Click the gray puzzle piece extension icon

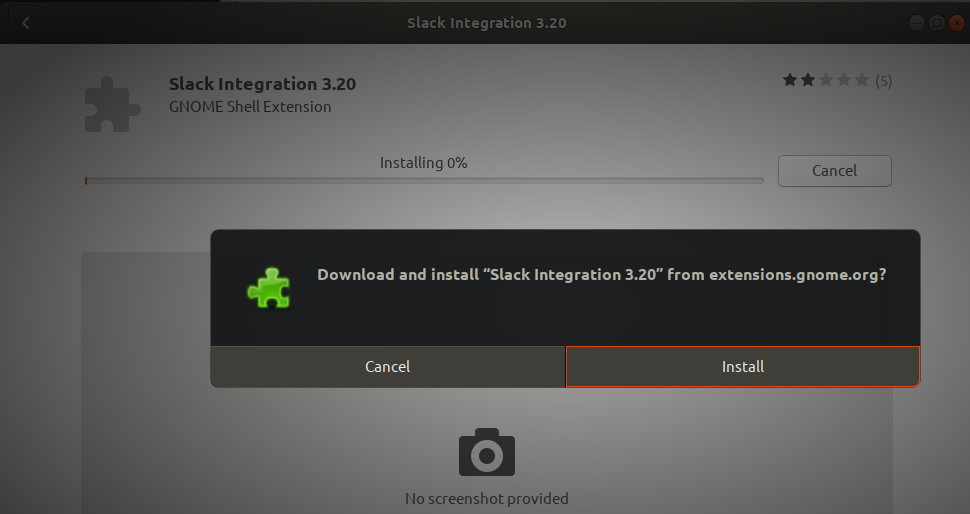(x=112, y=104)
